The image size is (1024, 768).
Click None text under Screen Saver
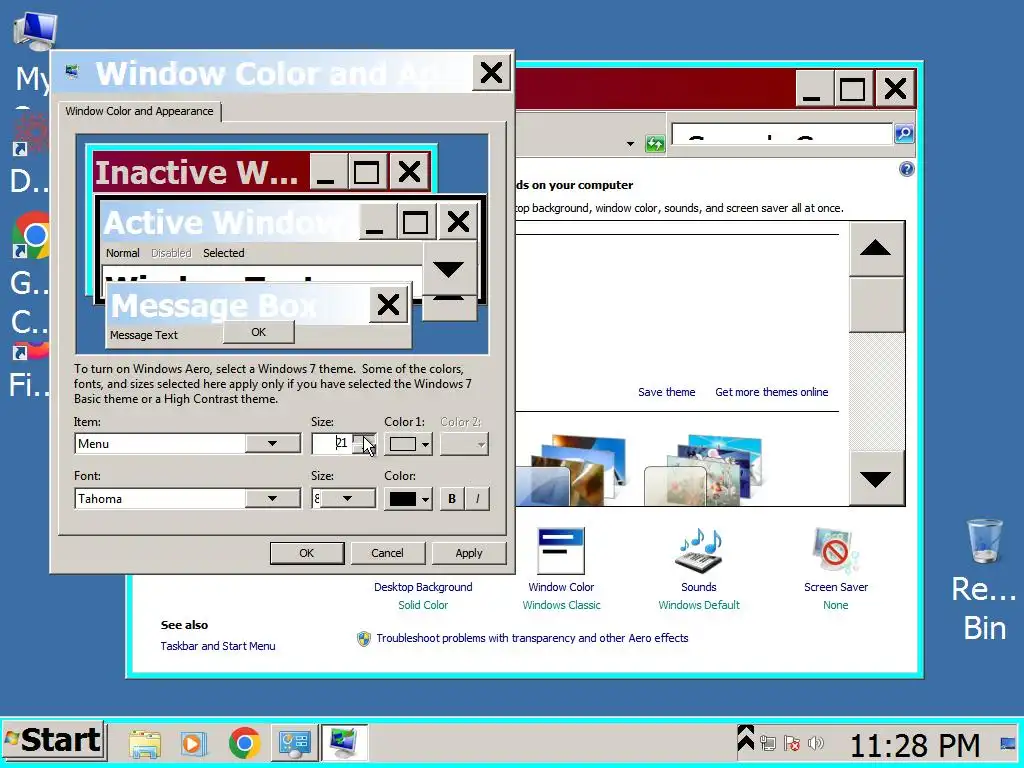pyautogui.click(x=835, y=605)
